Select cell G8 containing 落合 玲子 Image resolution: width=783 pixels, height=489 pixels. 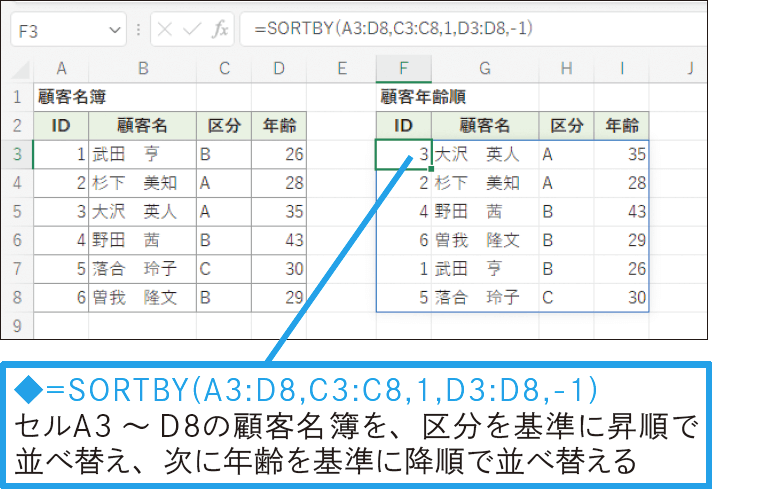(485, 298)
